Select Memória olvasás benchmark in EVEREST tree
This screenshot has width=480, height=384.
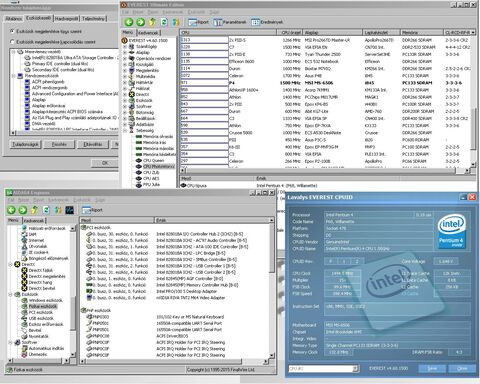point(158,136)
